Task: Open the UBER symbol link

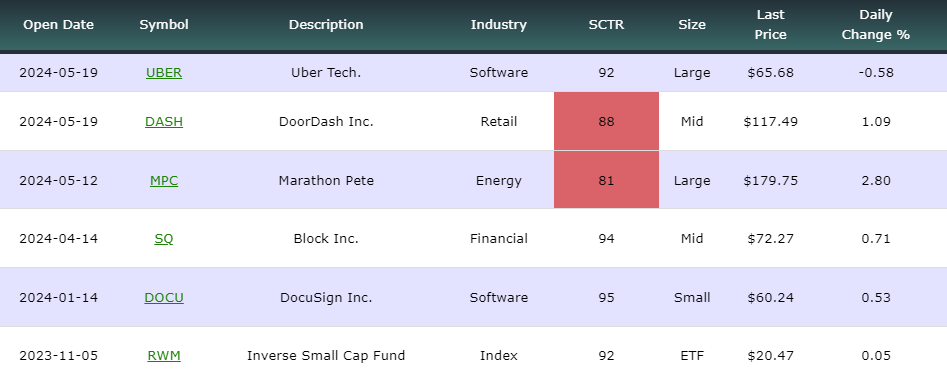Action: pos(164,72)
